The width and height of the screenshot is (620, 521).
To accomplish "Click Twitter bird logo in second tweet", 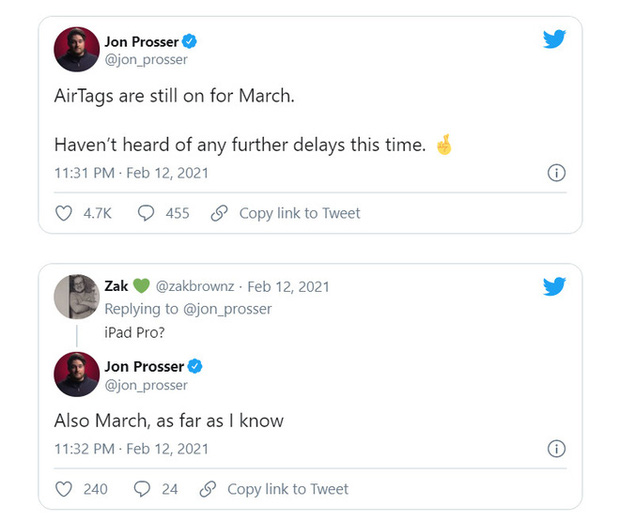I will point(555,287).
